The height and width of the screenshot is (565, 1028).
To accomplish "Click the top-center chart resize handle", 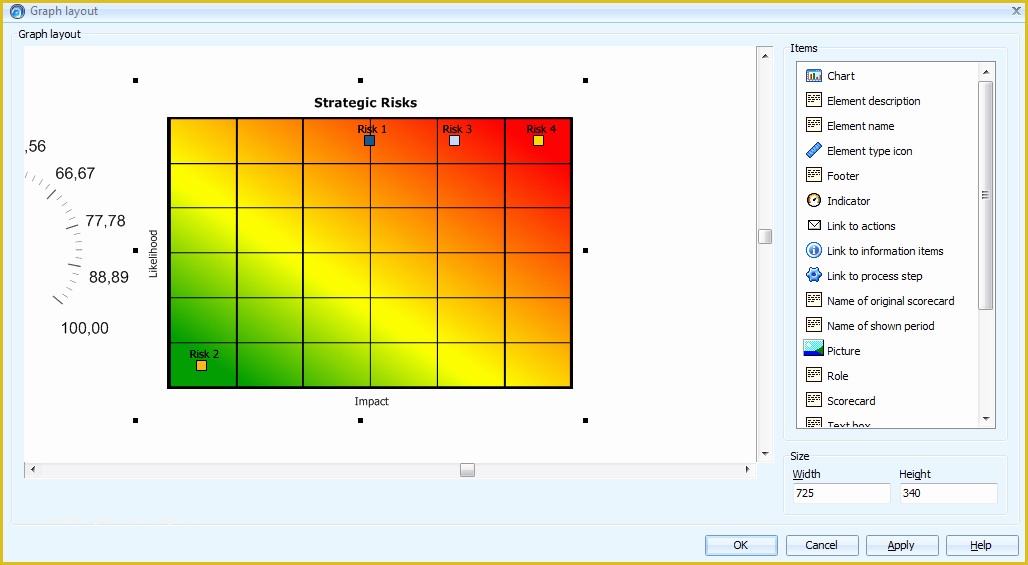I will (x=360, y=80).
